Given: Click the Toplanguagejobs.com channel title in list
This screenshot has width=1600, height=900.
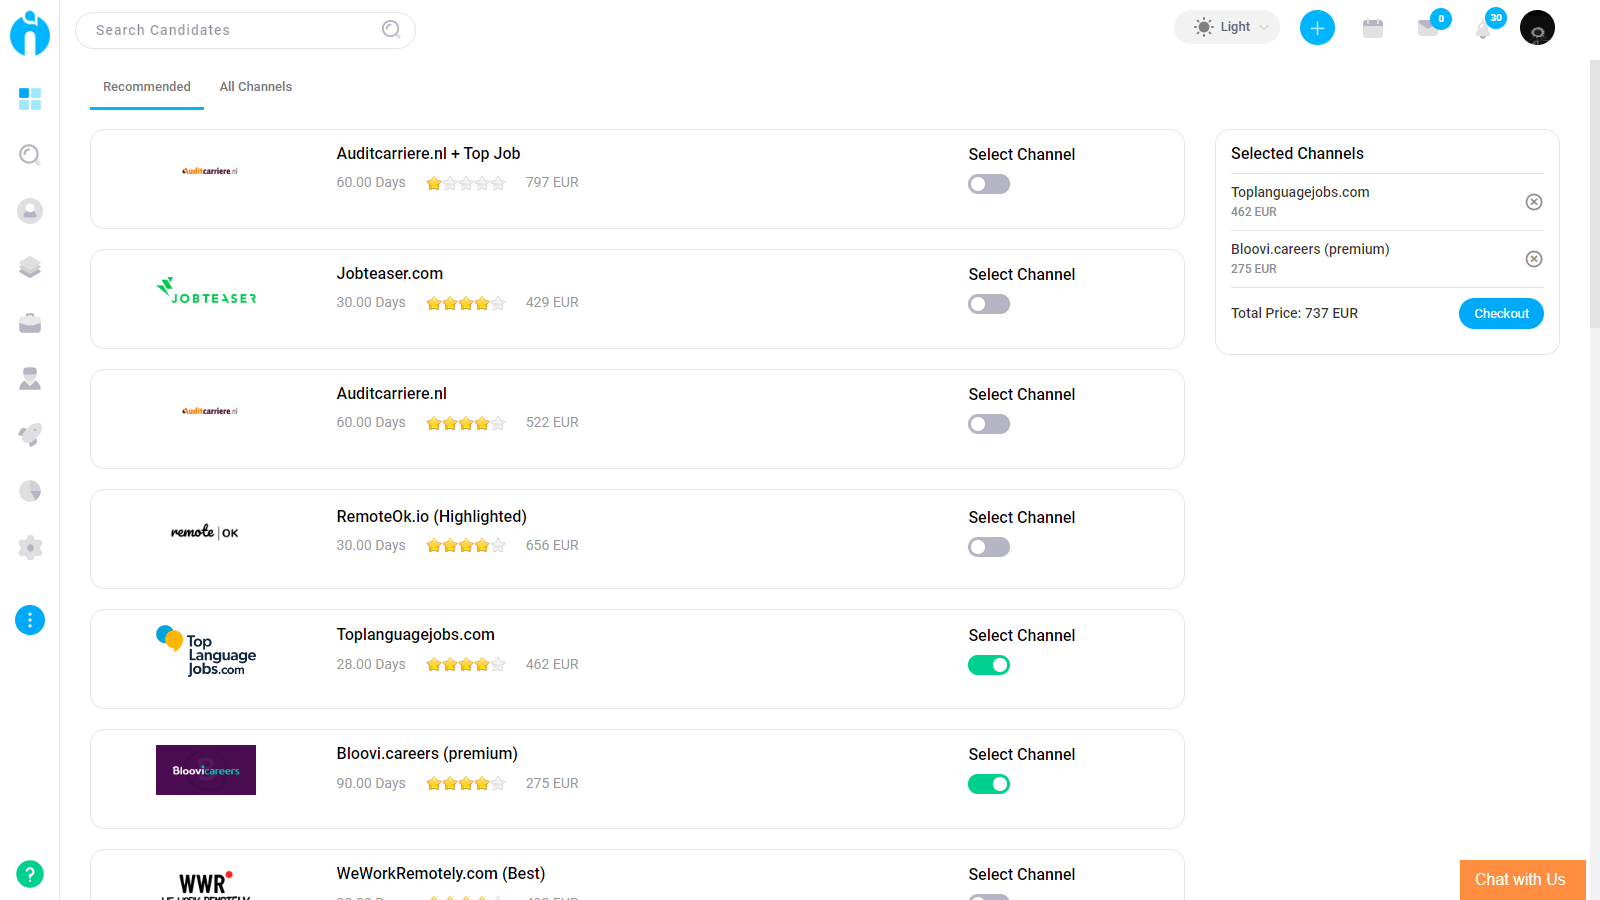Looking at the screenshot, I should click(x=416, y=635).
